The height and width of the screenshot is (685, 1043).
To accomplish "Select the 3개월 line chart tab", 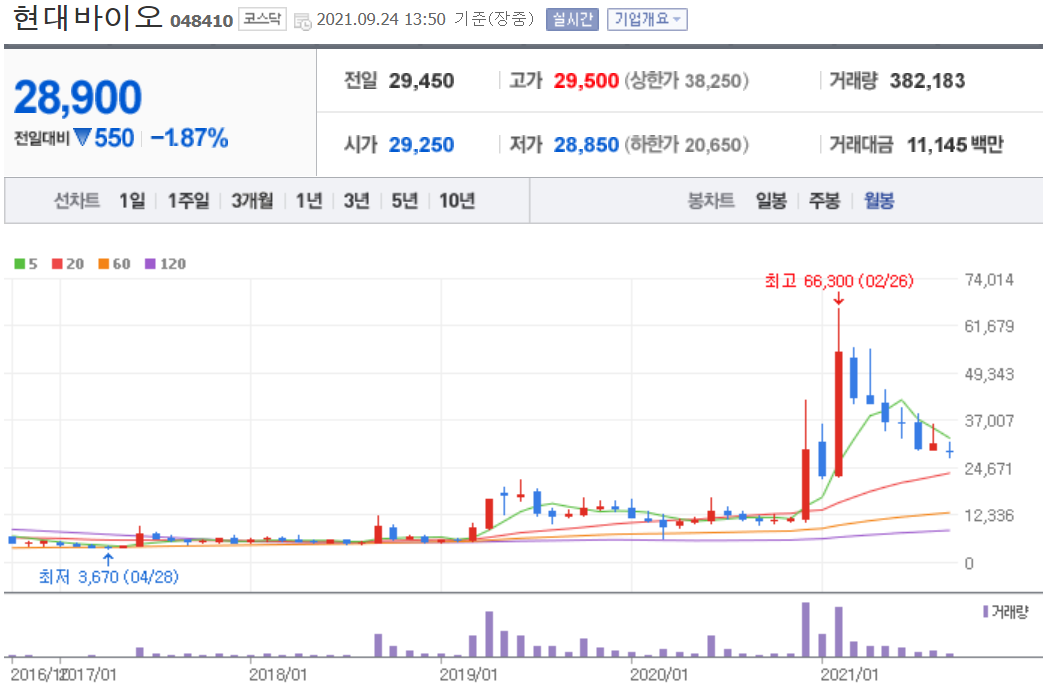I will tap(252, 200).
